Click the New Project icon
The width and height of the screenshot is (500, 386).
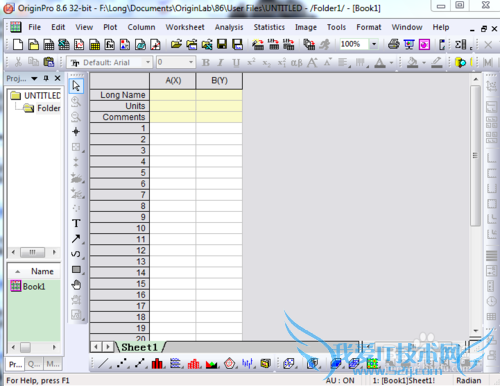[x=18, y=44]
